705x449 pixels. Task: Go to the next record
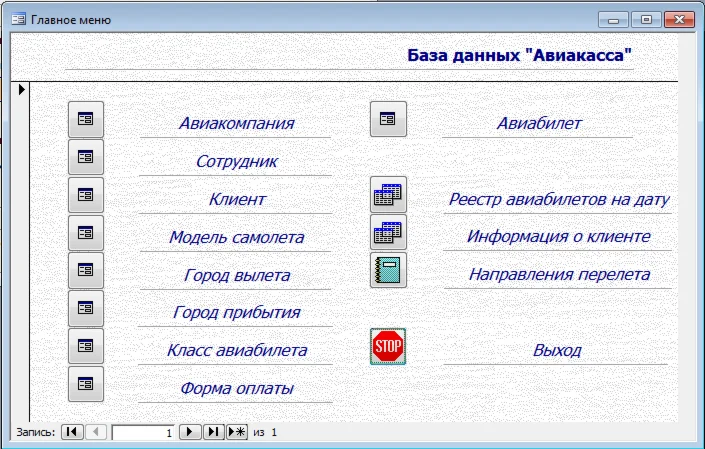point(190,432)
